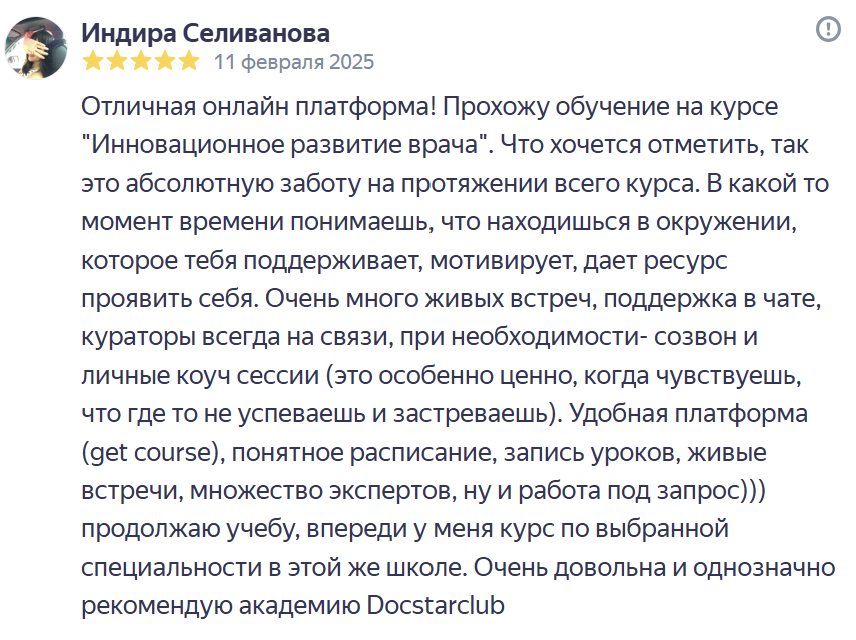Click the word Docstarclub in the review

point(437,605)
